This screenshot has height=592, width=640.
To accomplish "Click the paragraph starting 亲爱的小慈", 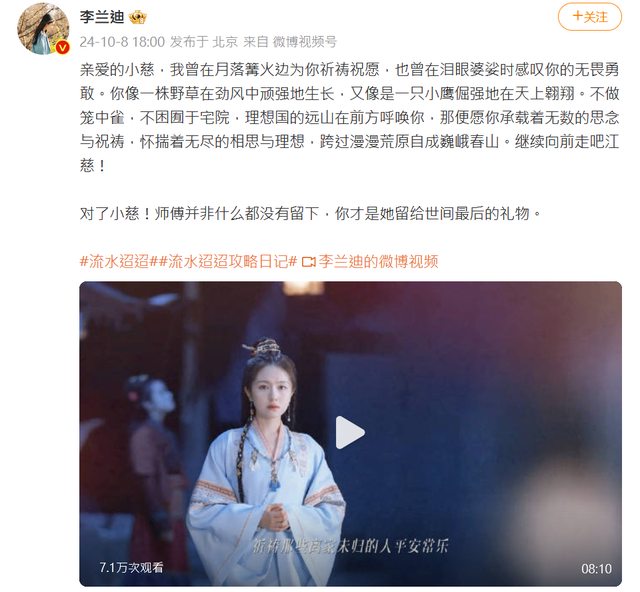I will 350,118.
